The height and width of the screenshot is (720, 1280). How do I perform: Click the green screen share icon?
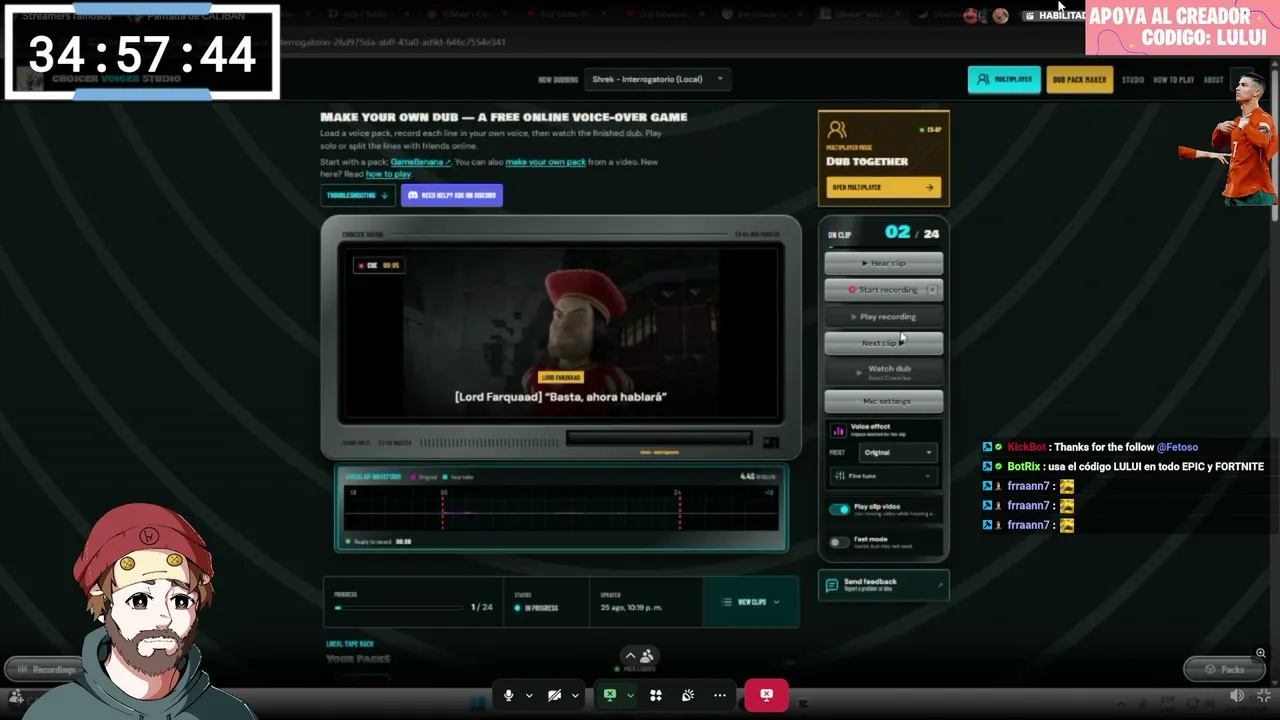tap(609, 695)
